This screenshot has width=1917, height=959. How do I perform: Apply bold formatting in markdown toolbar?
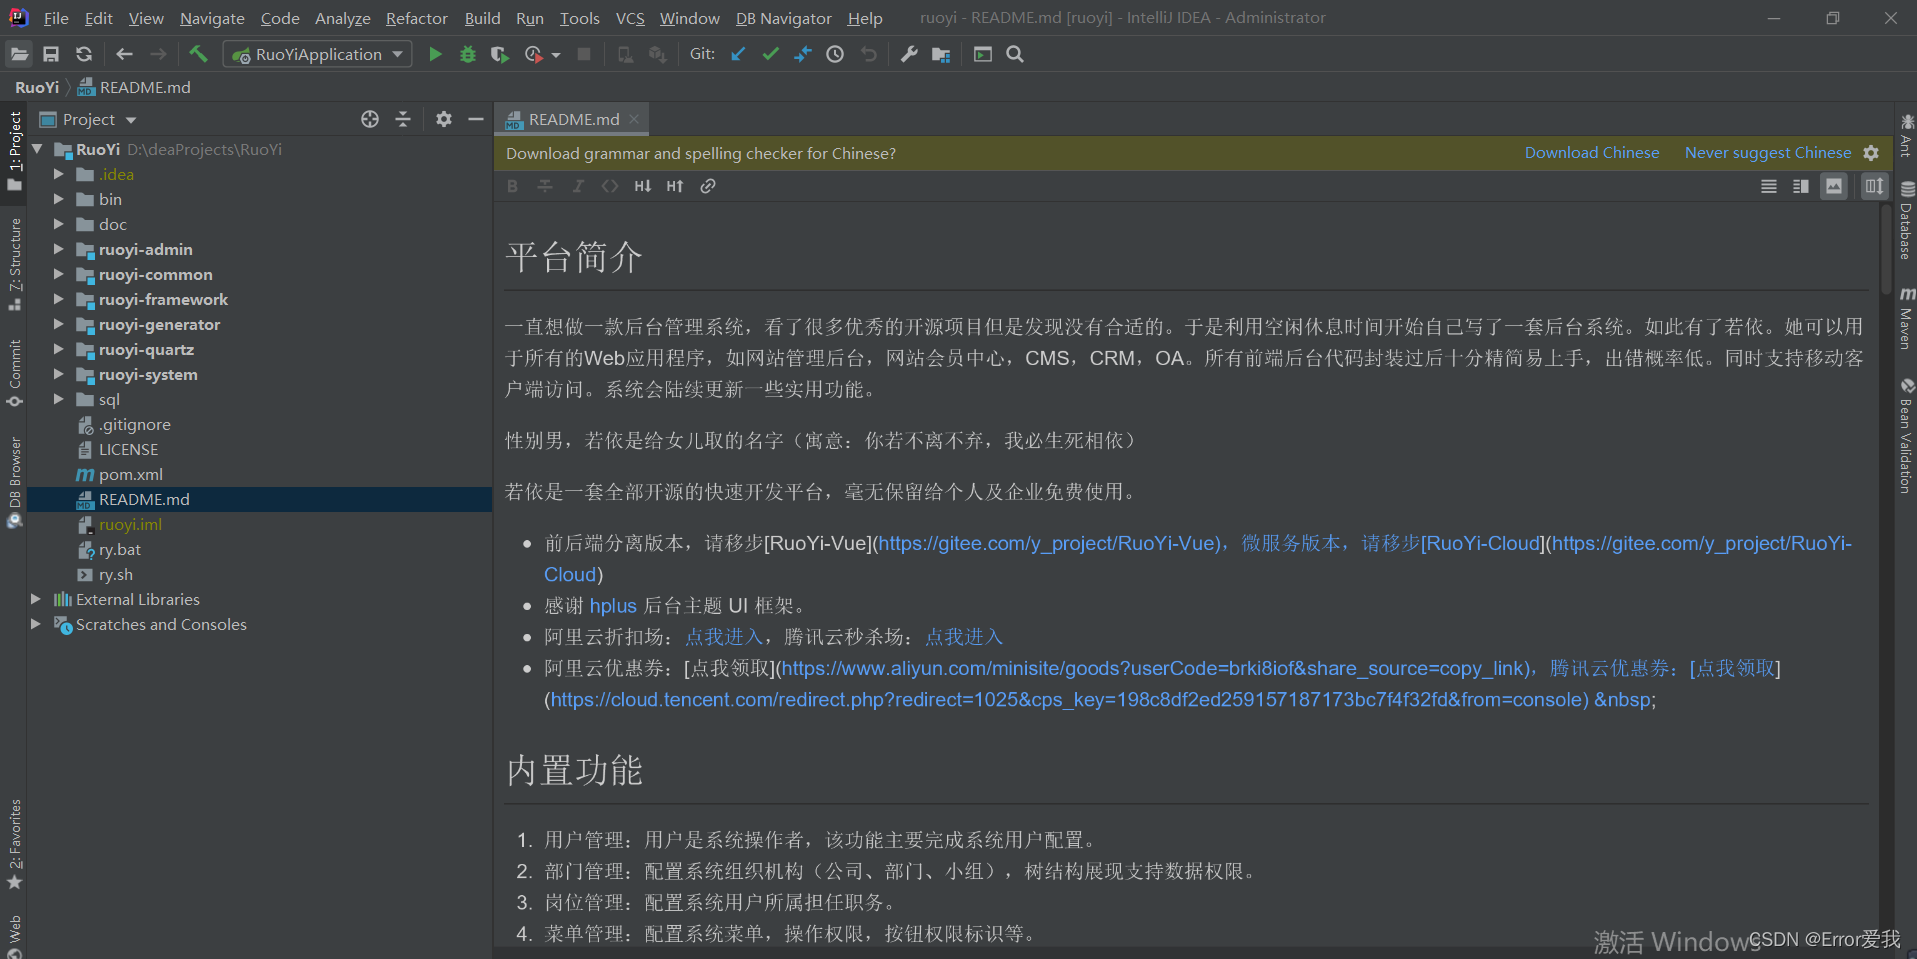click(x=513, y=186)
